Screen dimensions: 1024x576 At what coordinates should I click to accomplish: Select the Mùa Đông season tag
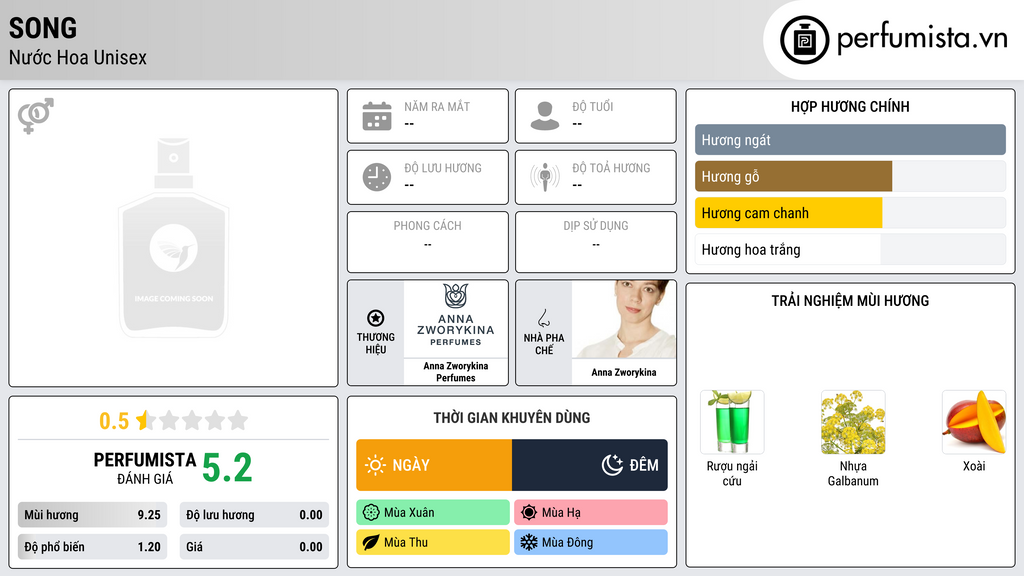point(591,542)
